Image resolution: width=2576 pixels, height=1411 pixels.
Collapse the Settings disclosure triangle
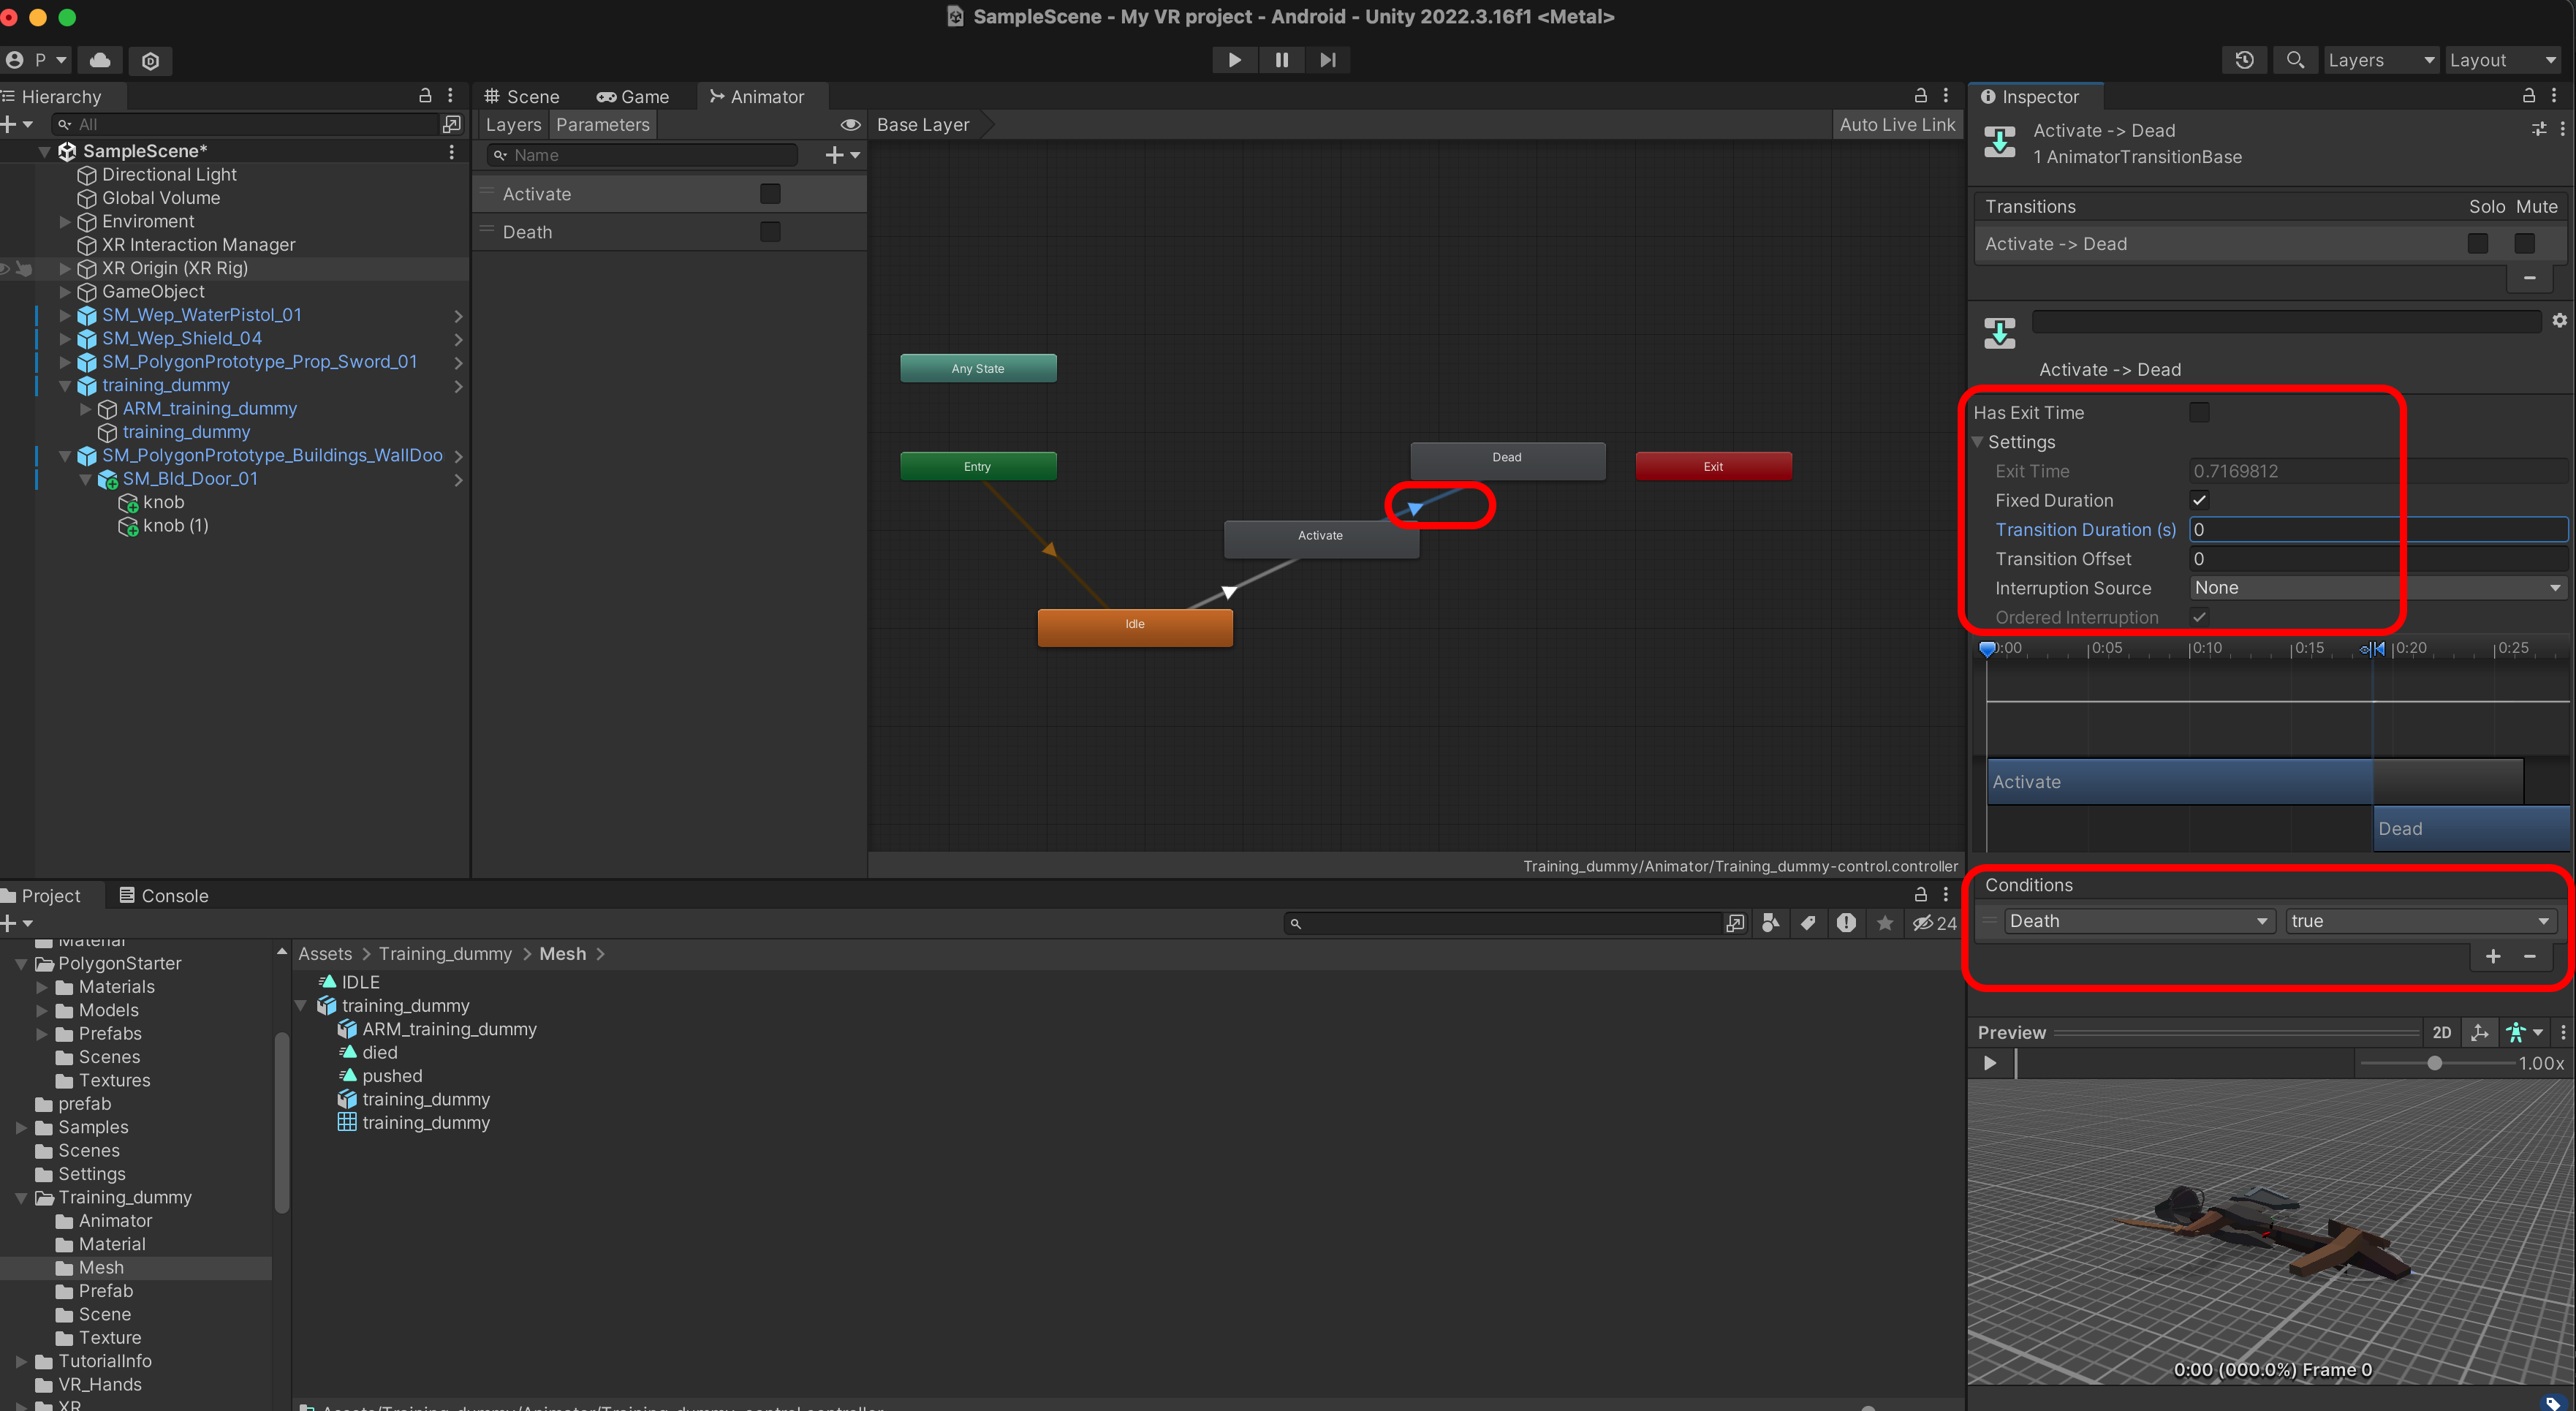point(1978,442)
